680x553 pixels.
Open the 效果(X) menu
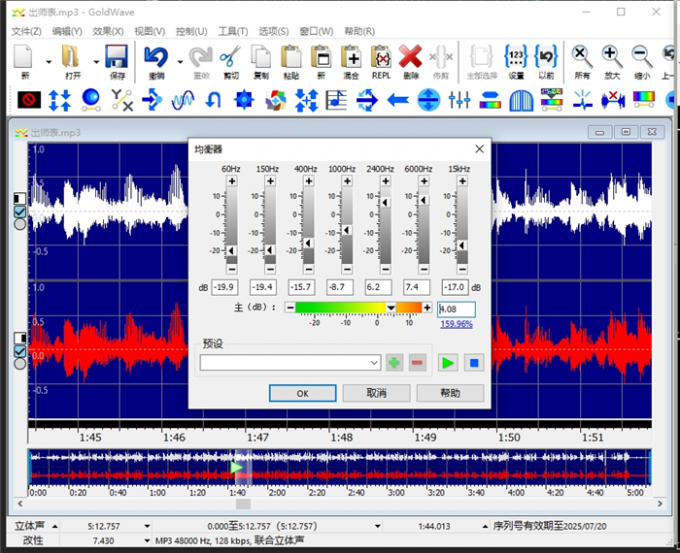pyautogui.click(x=108, y=31)
